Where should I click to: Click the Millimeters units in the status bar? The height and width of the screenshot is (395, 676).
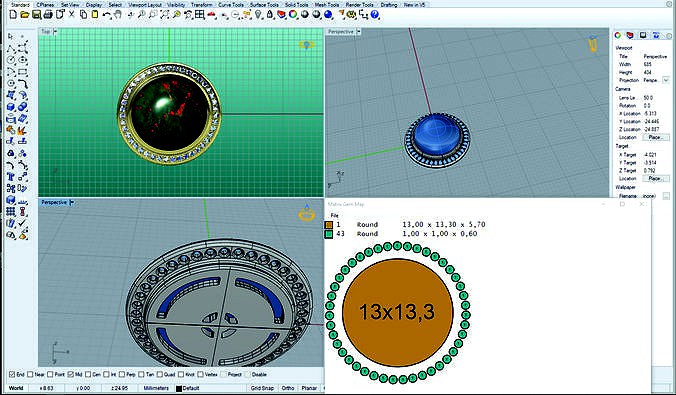[x=156, y=388]
